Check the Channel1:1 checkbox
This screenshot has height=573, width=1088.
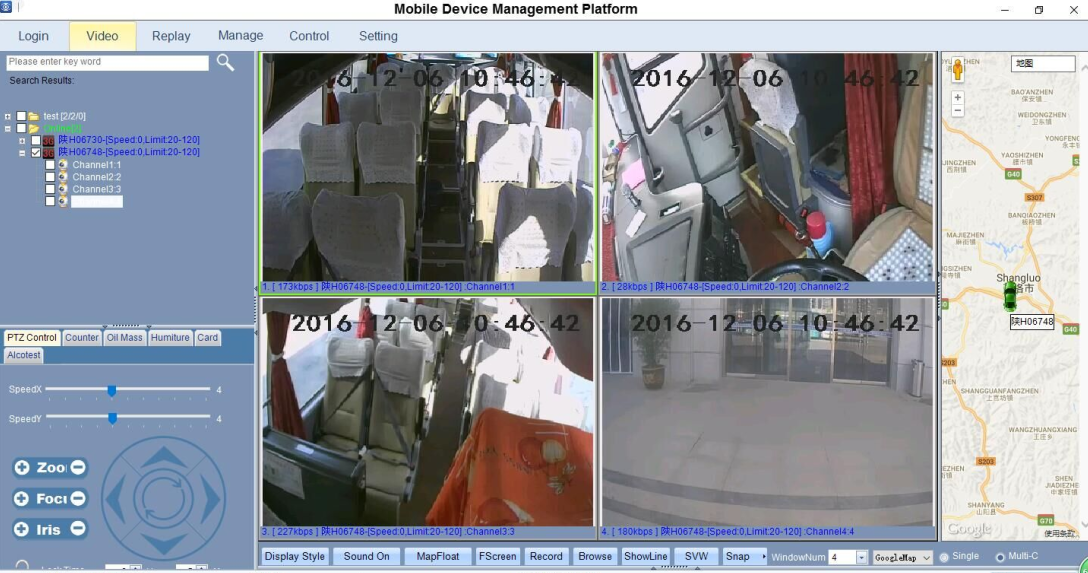pos(50,165)
